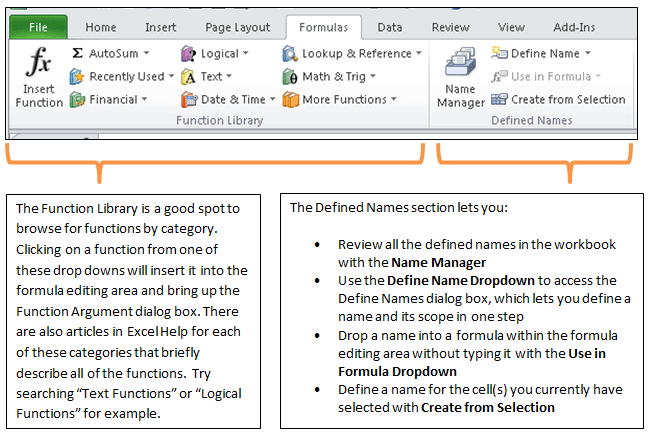
Task: Select the Formulas tab
Action: coord(324,27)
